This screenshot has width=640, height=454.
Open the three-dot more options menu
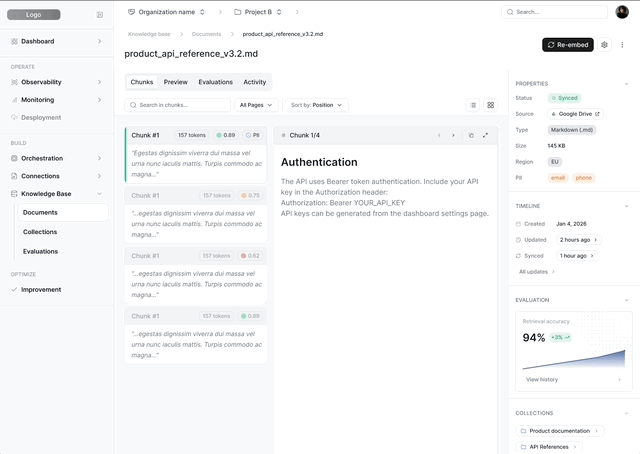pos(622,45)
